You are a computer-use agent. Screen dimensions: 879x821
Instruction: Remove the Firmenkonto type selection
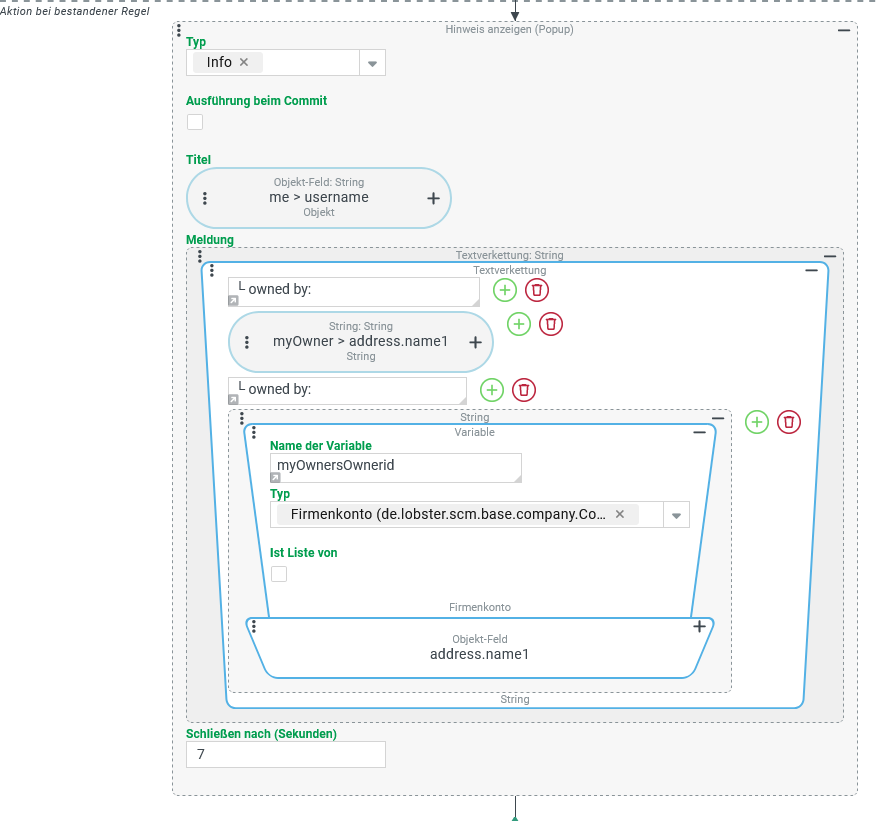619,514
